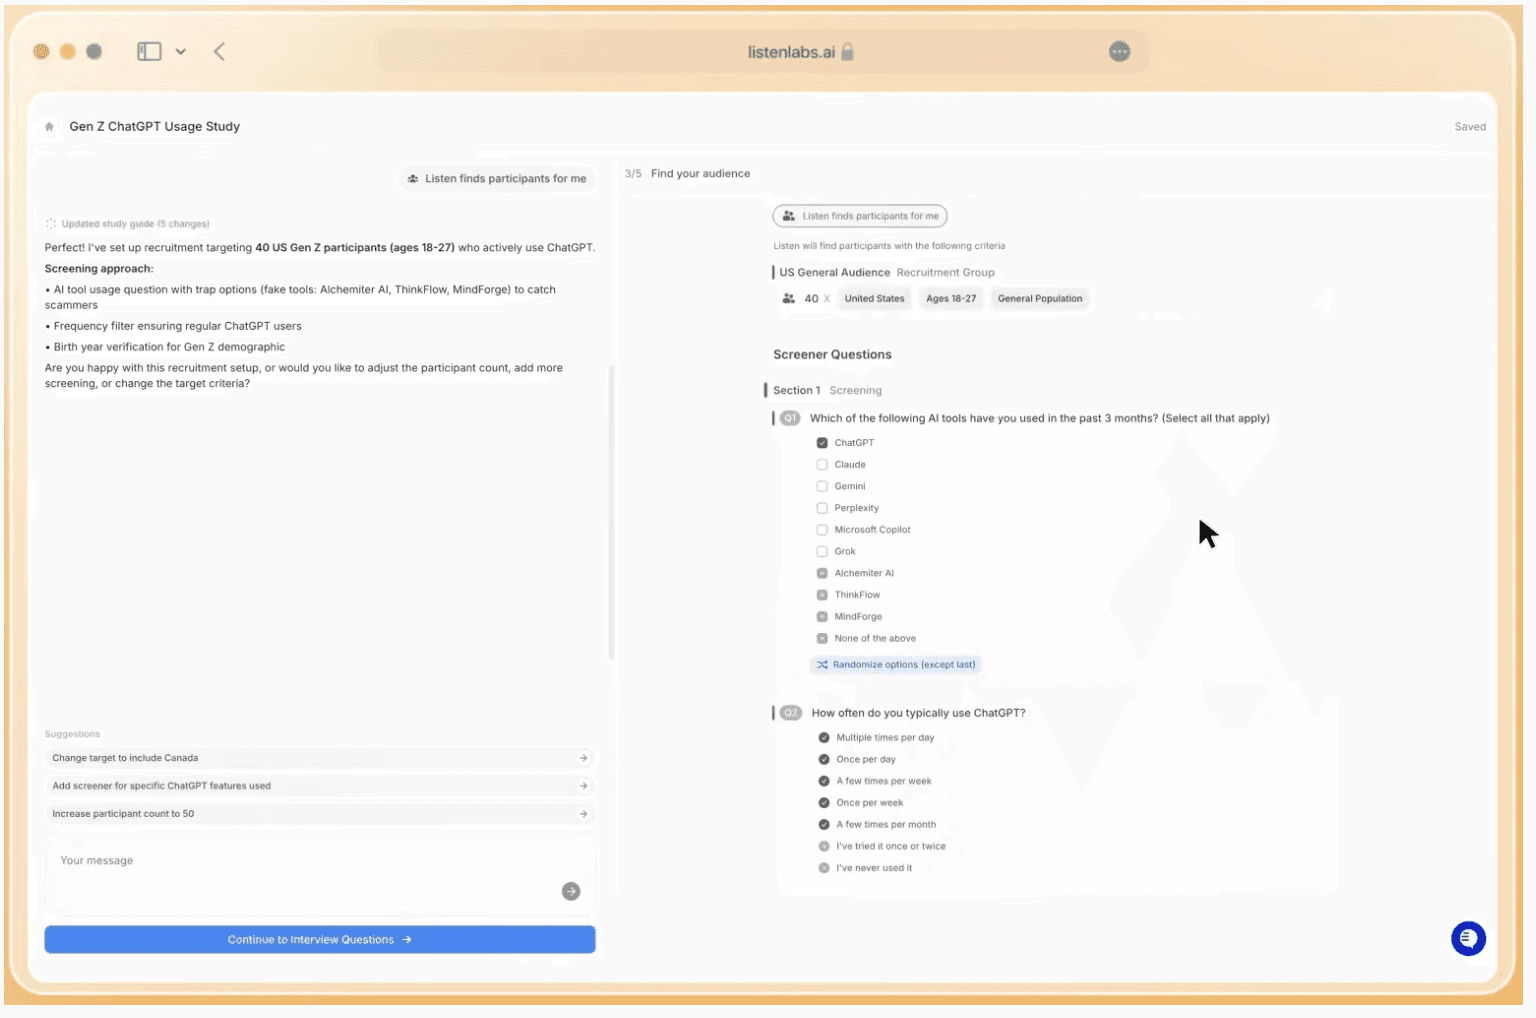Click the Saved status text
Screen dimensions: 1536x1018
1470,127
